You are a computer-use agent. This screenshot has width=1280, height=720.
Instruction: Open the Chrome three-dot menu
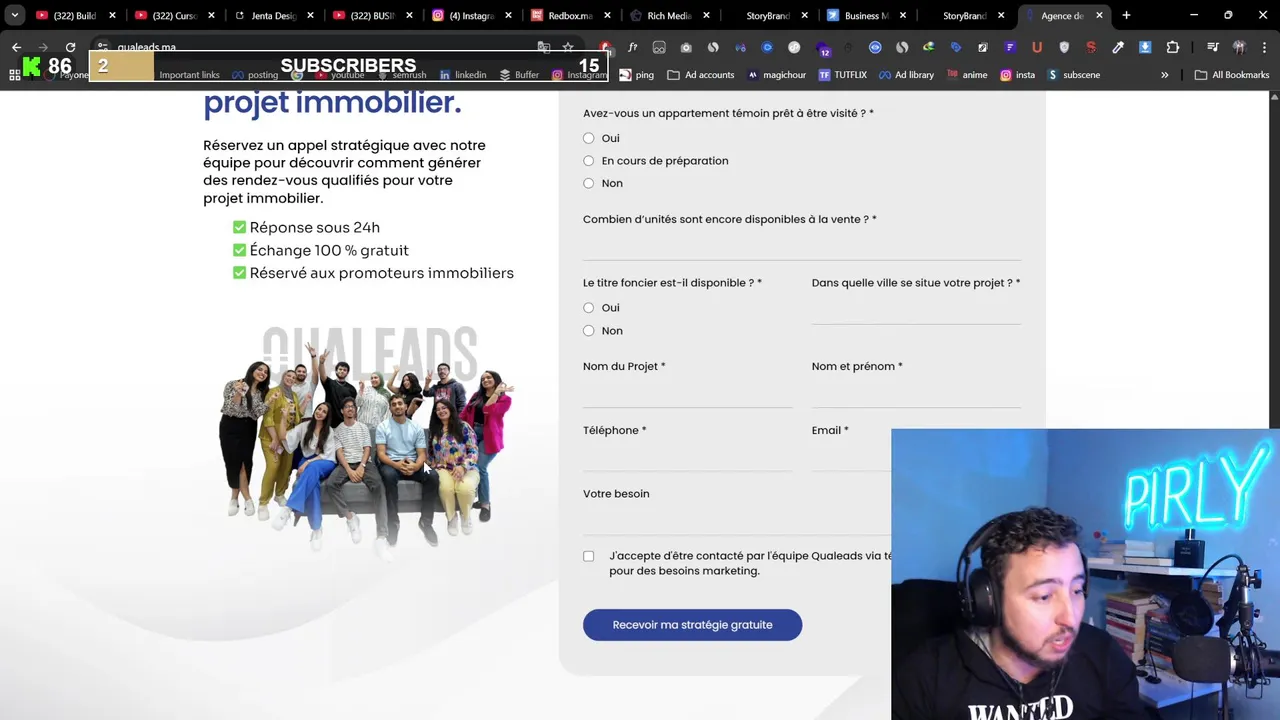coord(1264,47)
